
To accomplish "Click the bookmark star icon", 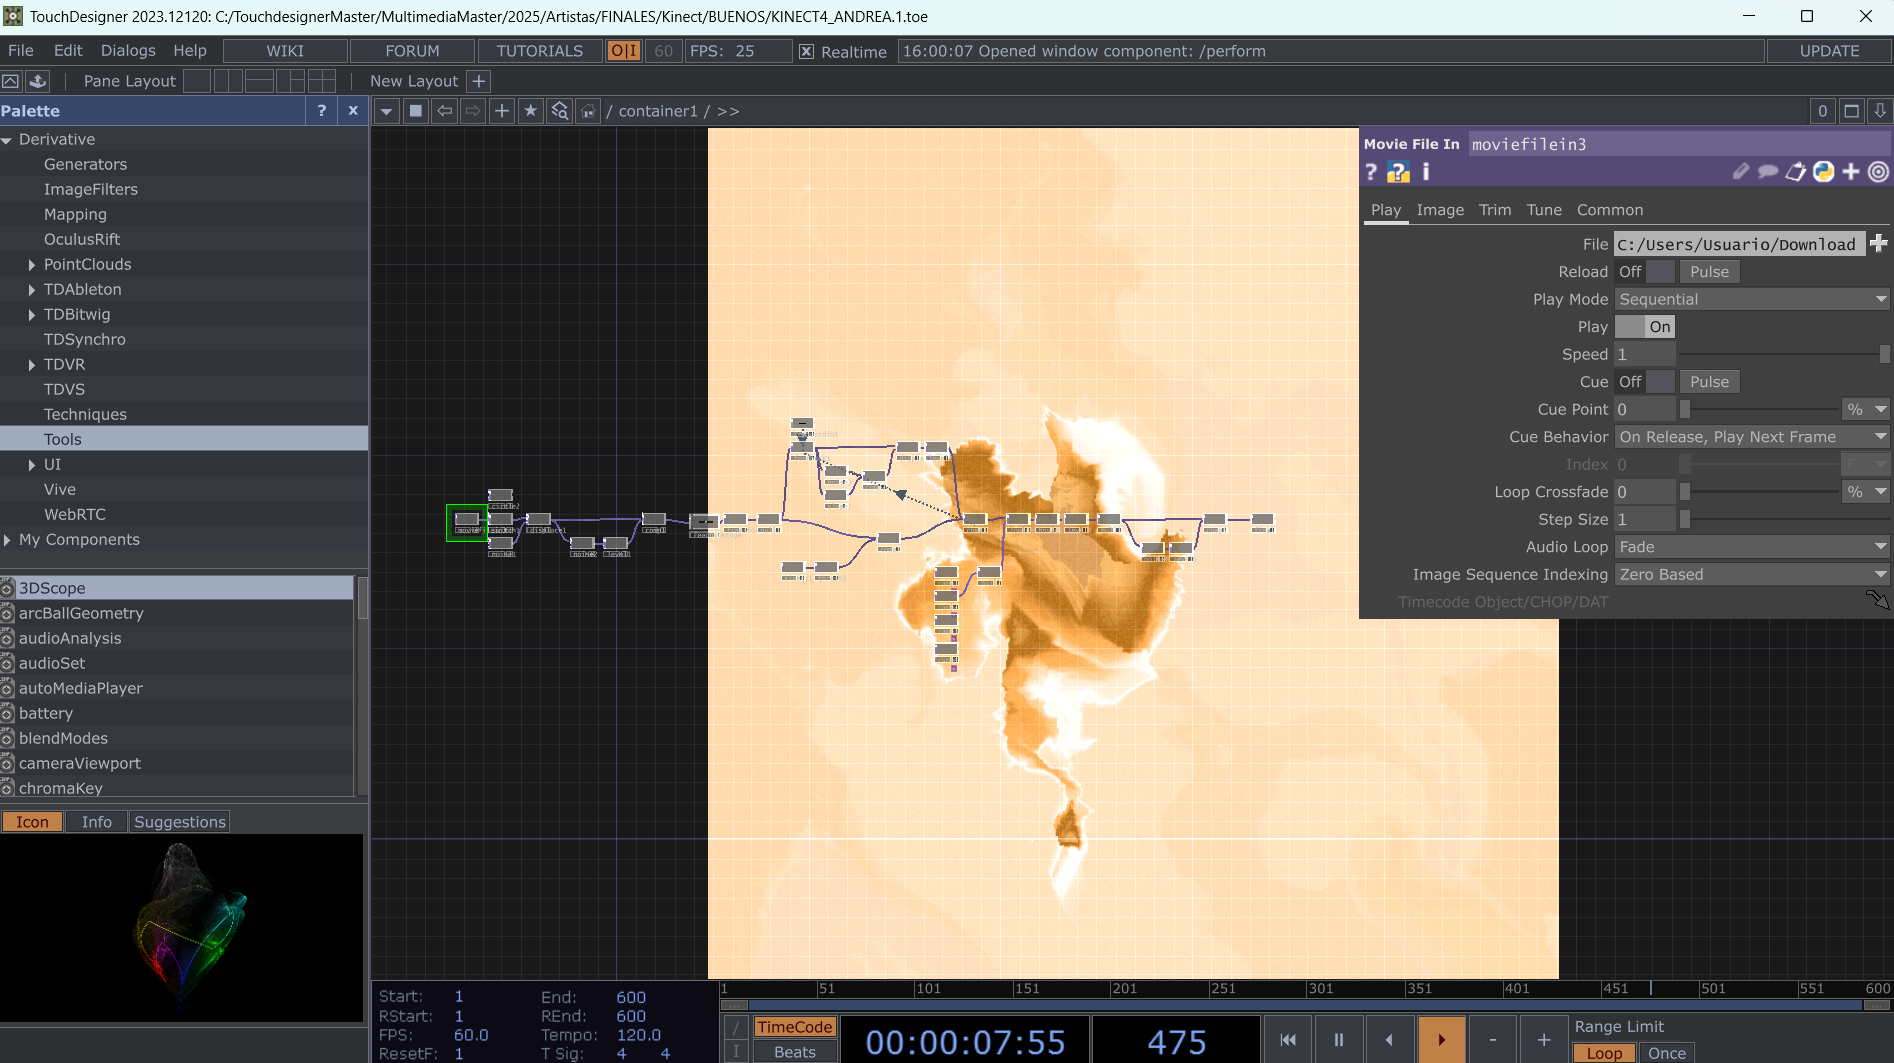I will [x=531, y=111].
